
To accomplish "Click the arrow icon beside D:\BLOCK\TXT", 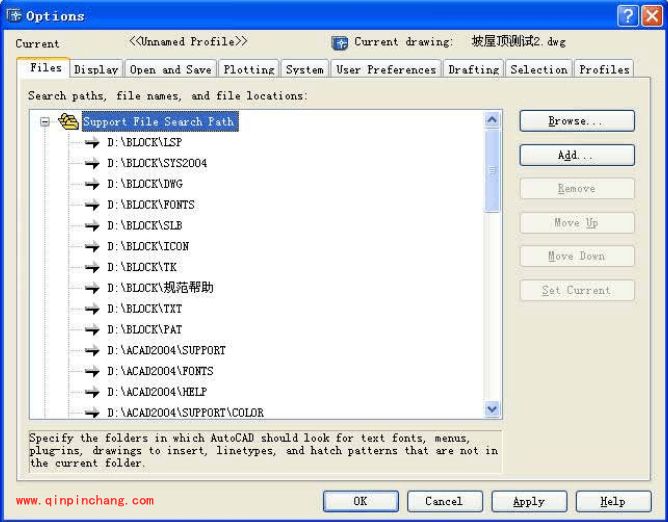I will 92,309.
